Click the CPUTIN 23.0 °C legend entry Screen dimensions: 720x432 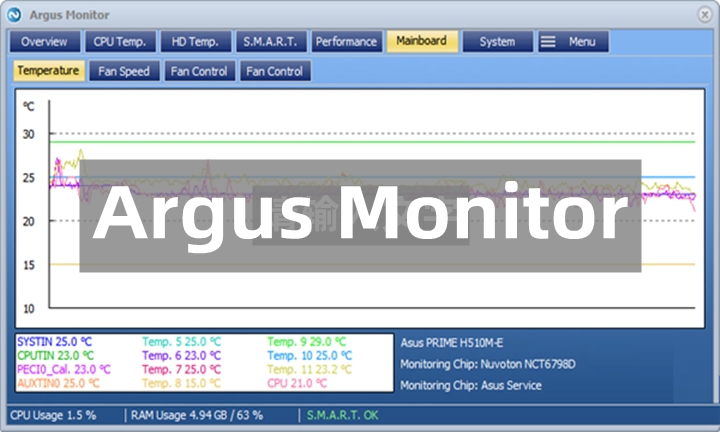tap(56, 356)
